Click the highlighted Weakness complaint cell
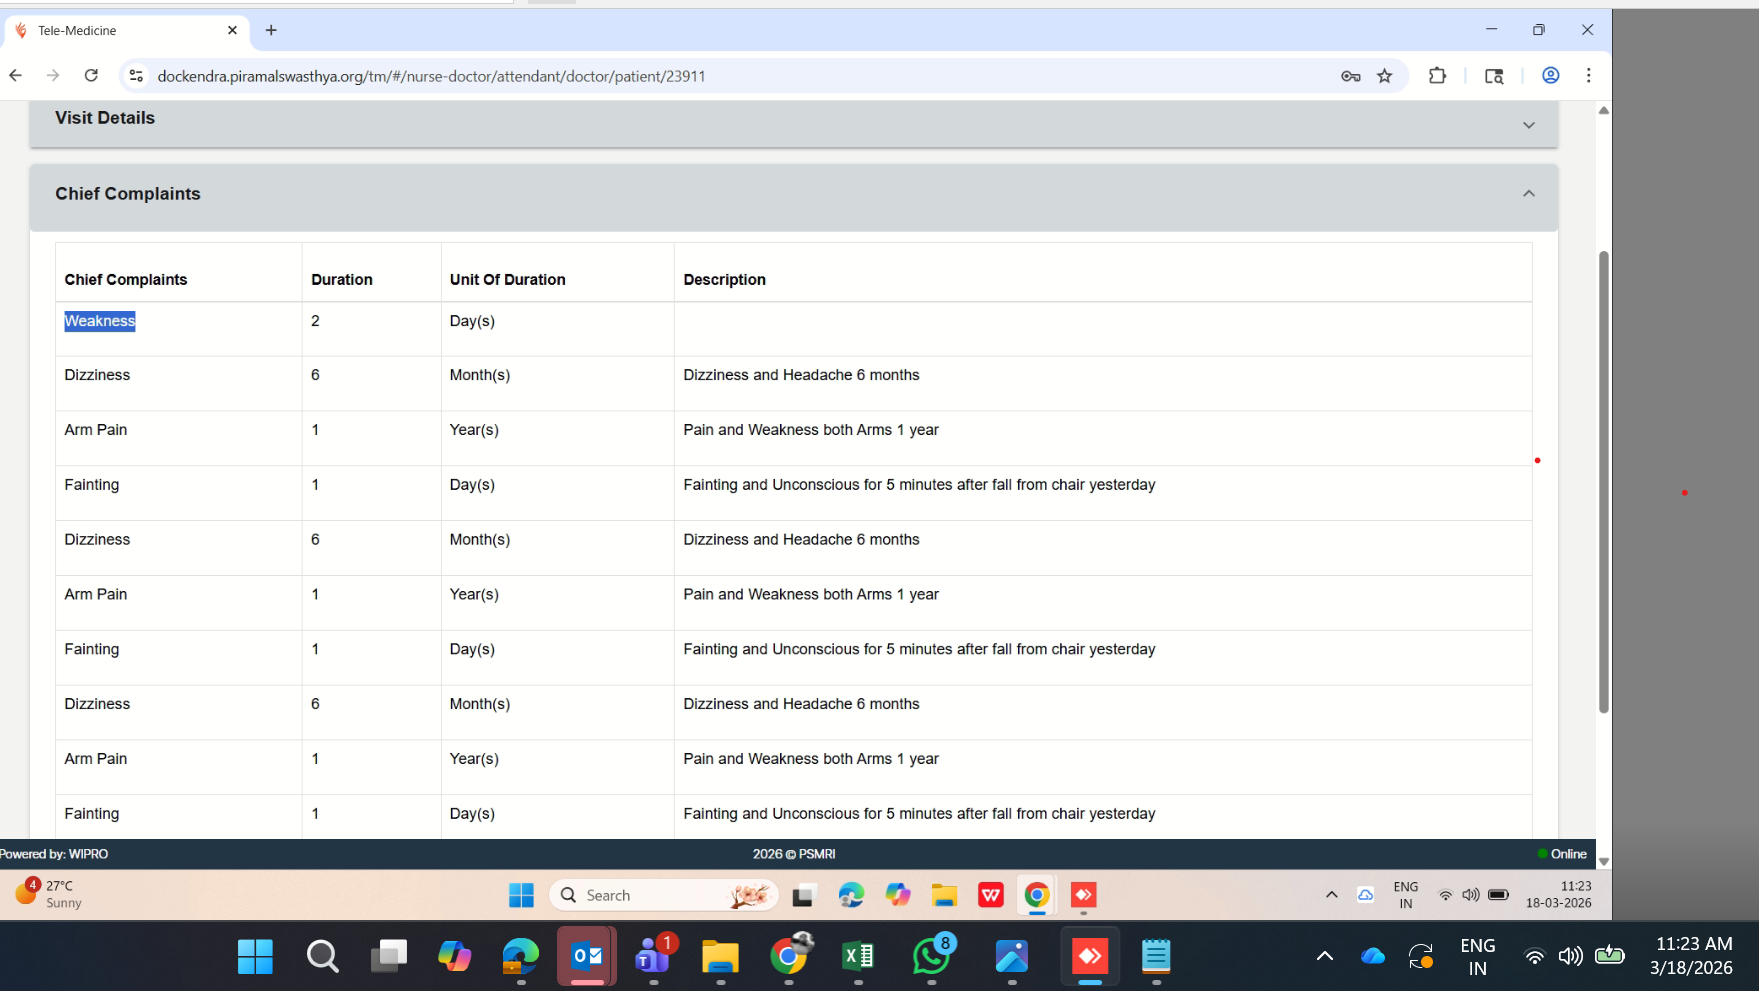The image size is (1759, 991). [100, 321]
